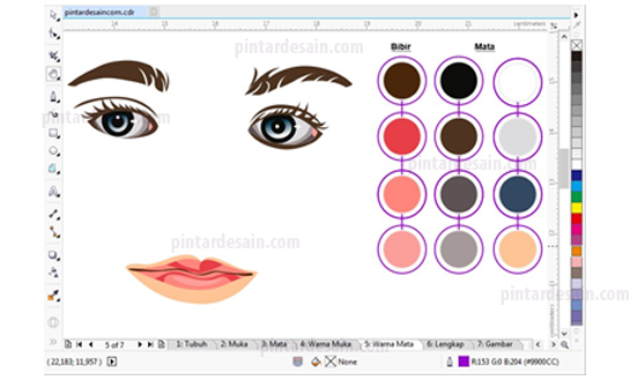Select the 'Bibir' heading text
The image size is (630, 380).
(x=401, y=47)
